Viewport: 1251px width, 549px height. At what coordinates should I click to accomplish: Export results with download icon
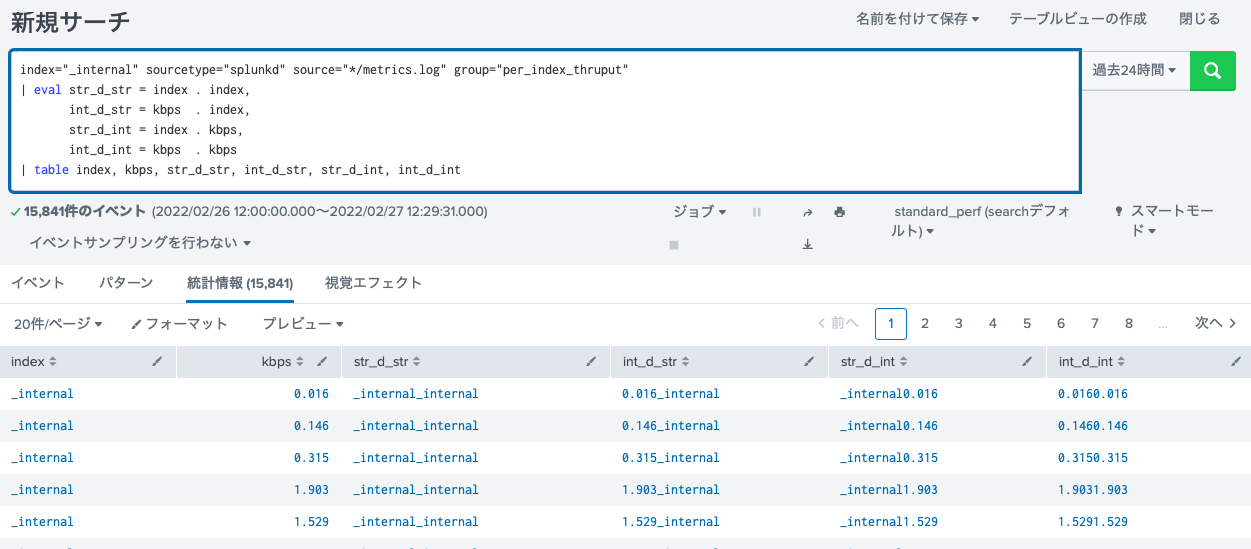coord(807,244)
